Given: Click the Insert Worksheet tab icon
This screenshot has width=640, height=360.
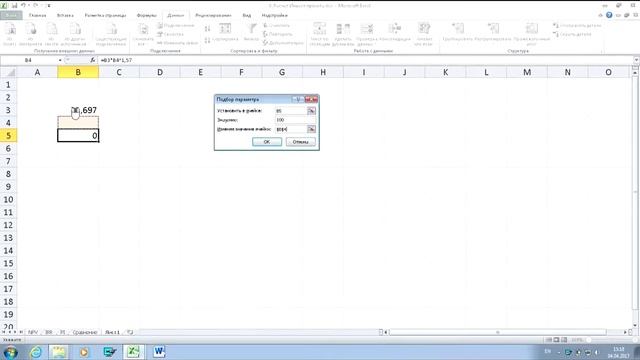Looking at the screenshot, I should [x=130, y=332].
